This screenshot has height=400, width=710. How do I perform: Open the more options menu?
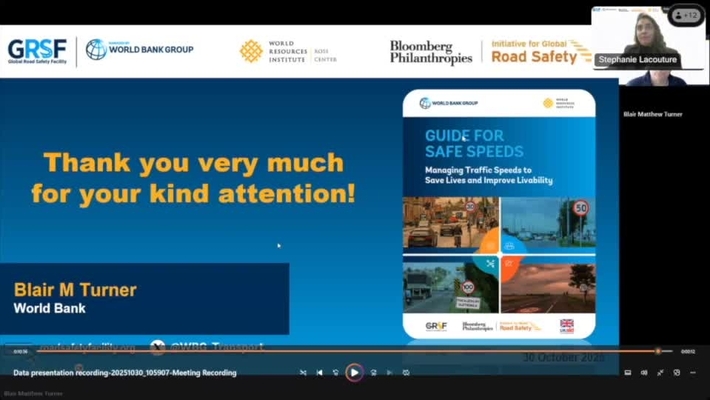(693, 372)
